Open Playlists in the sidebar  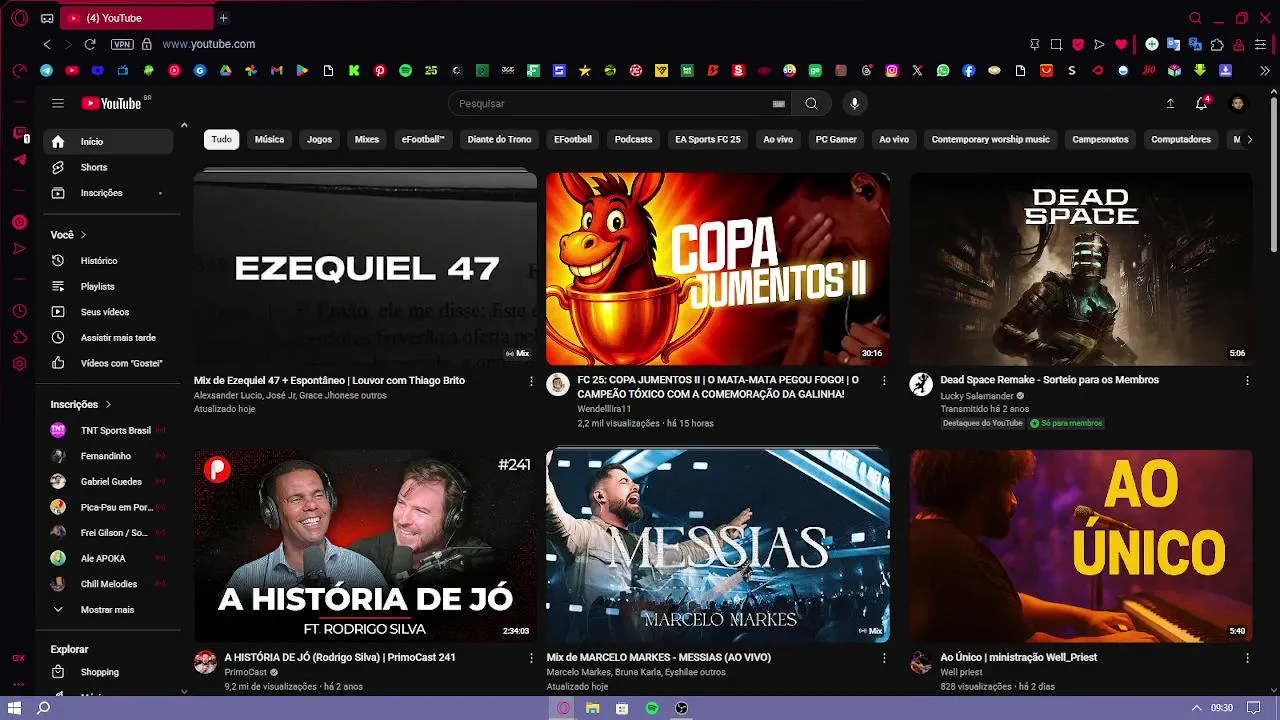(108, 286)
